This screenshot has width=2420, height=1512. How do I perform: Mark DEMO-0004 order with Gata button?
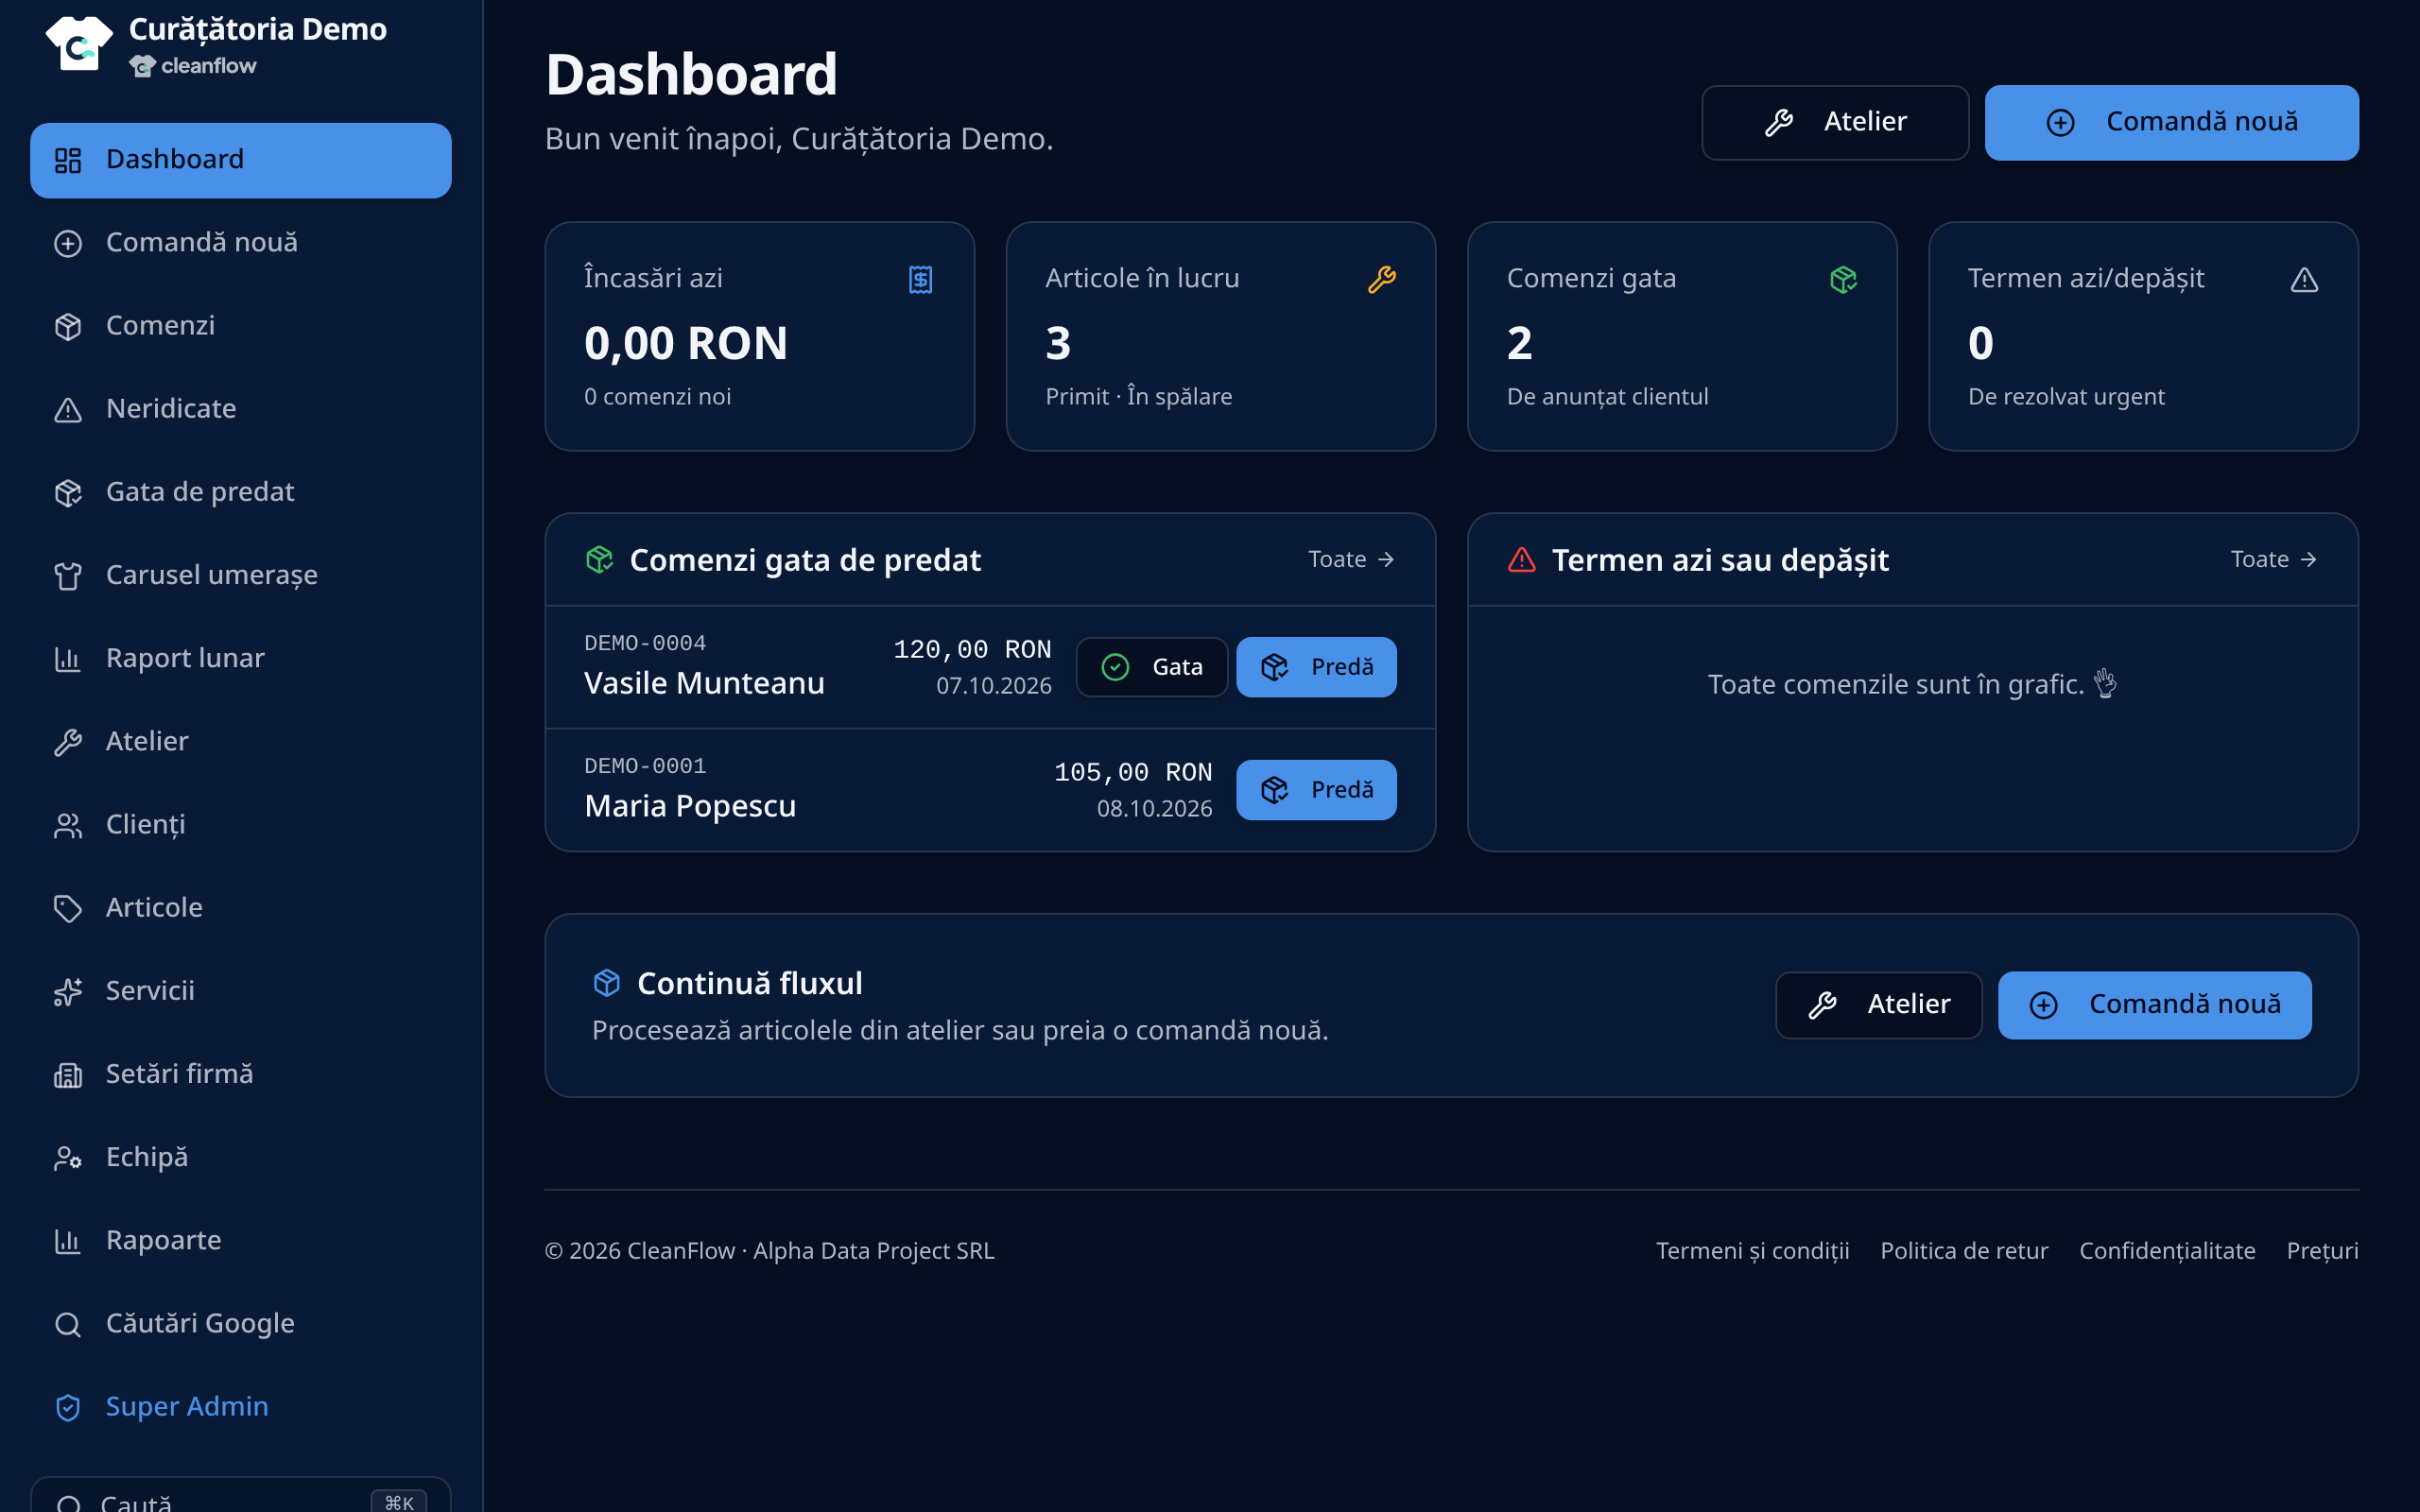1152,667
